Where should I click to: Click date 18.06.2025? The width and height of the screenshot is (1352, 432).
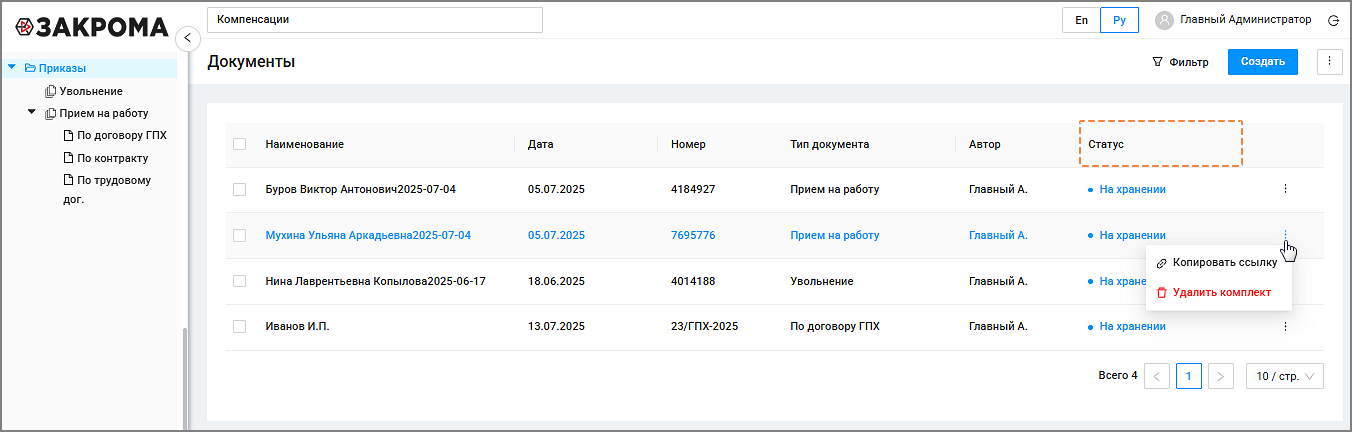556,281
